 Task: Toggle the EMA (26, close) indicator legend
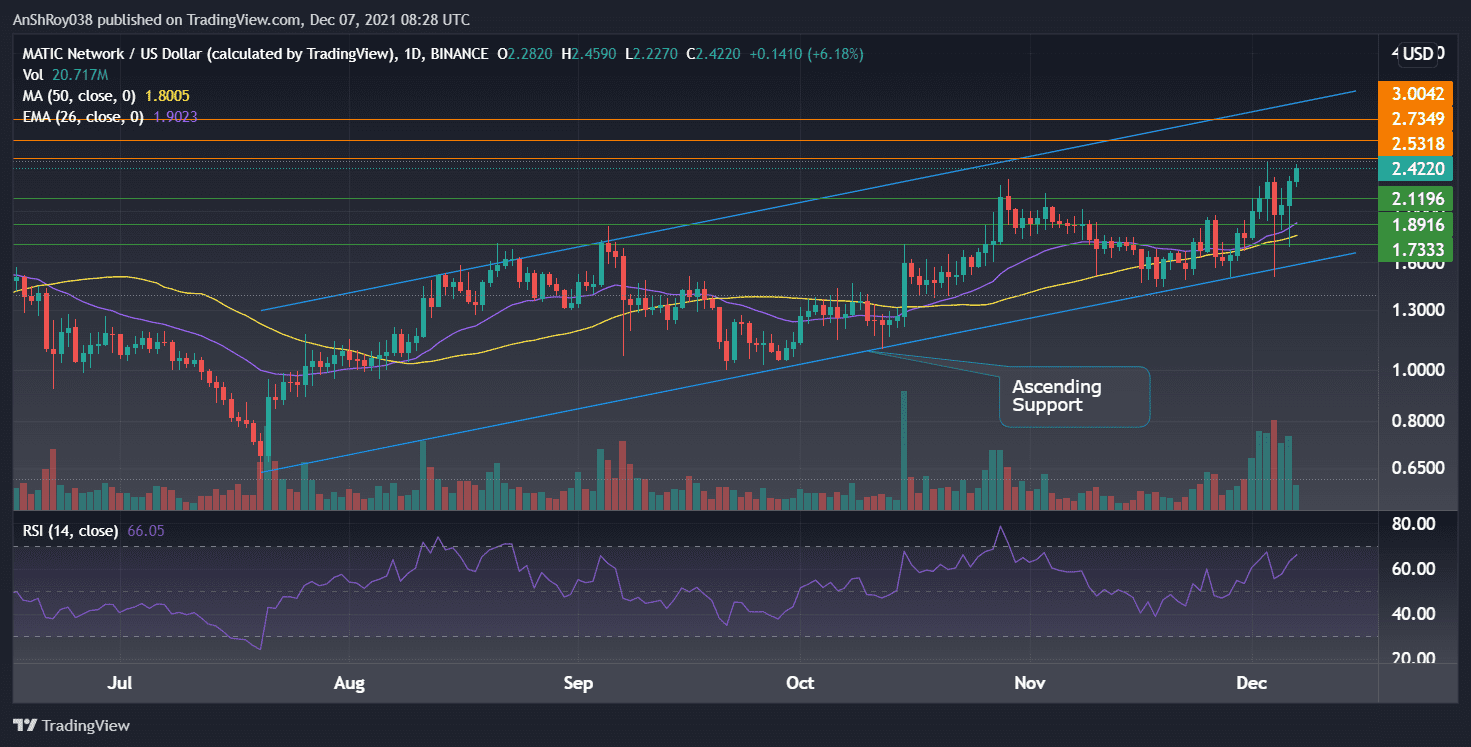click(x=85, y=118)
